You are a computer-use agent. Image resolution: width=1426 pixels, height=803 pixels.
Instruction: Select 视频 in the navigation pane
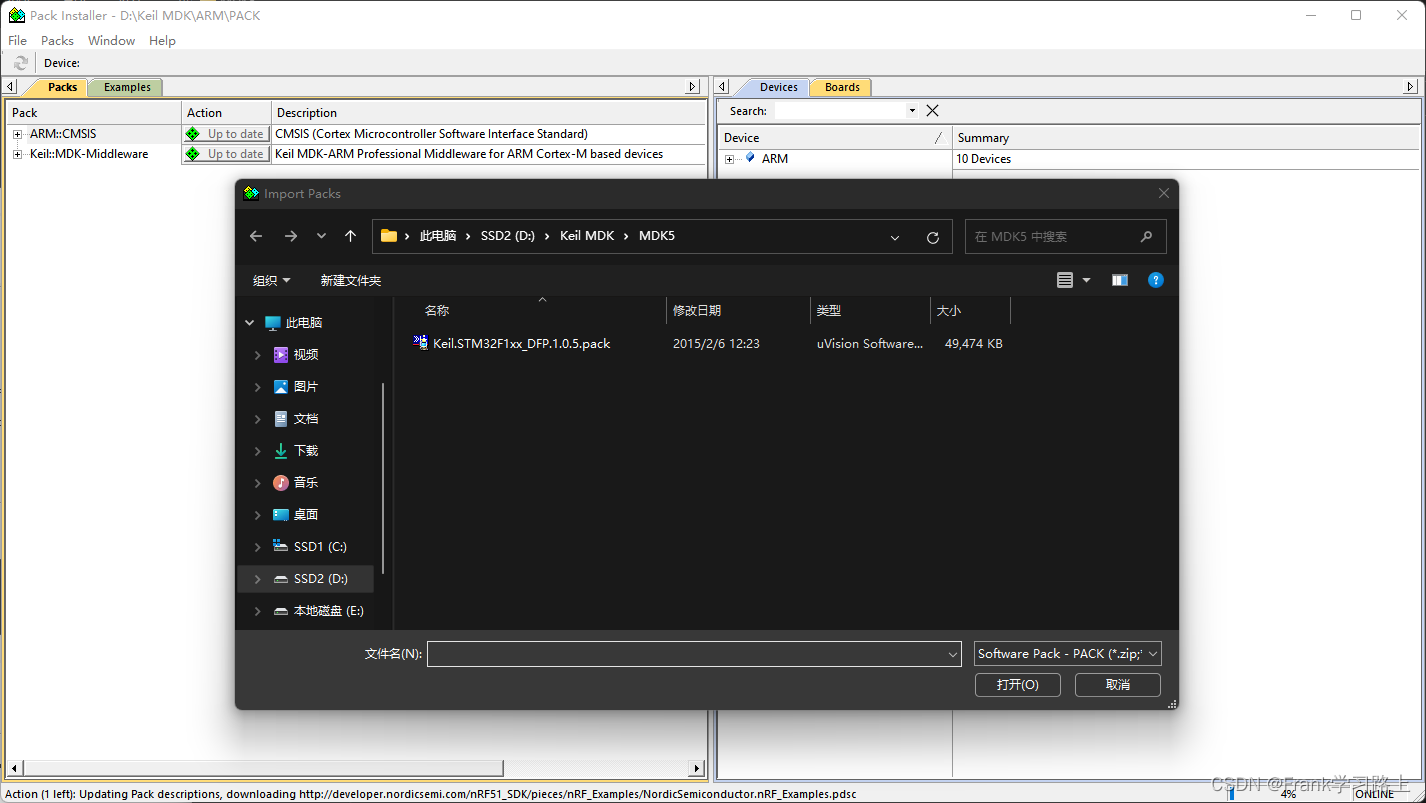[x=306, y=355]
